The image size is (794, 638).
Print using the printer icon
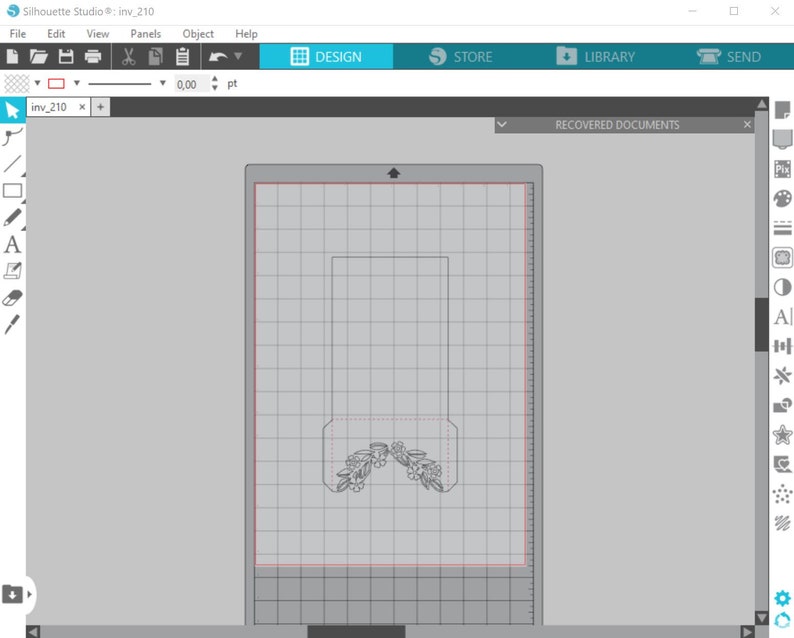tap(93, 56)
